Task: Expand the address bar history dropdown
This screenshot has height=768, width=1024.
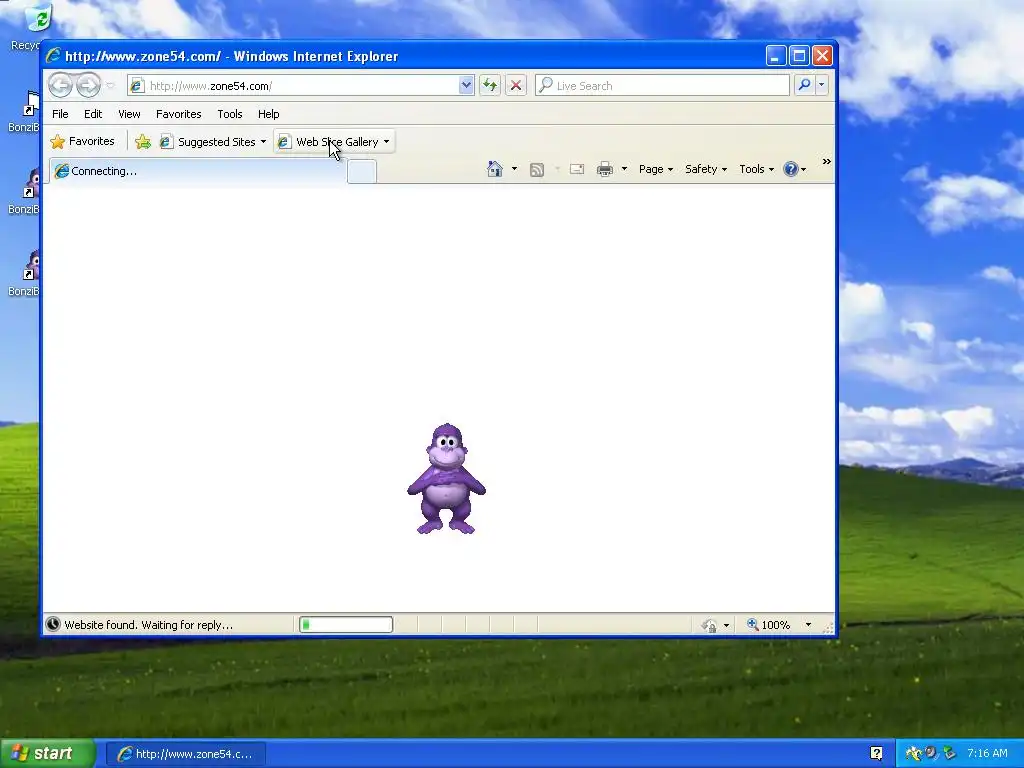Action: pyautogui.click(x=466, y=86)
